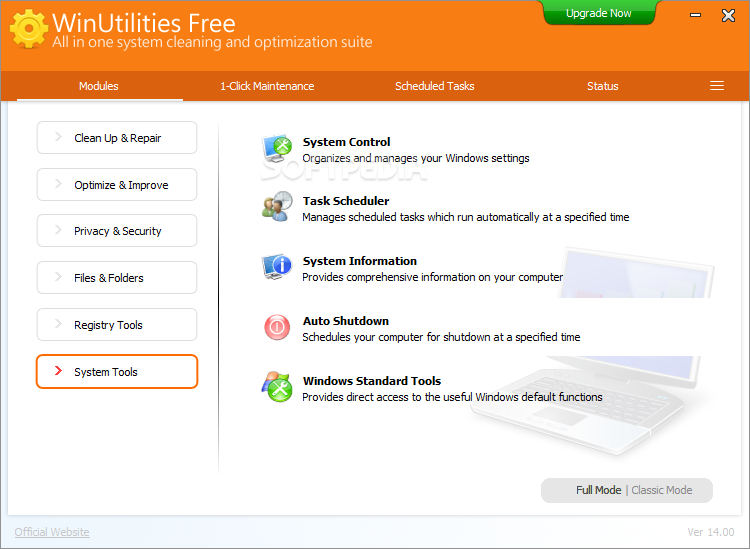Click the Clean Up & Repair chevron
This screenshot has width=750, height=549.
click(58, 137)
